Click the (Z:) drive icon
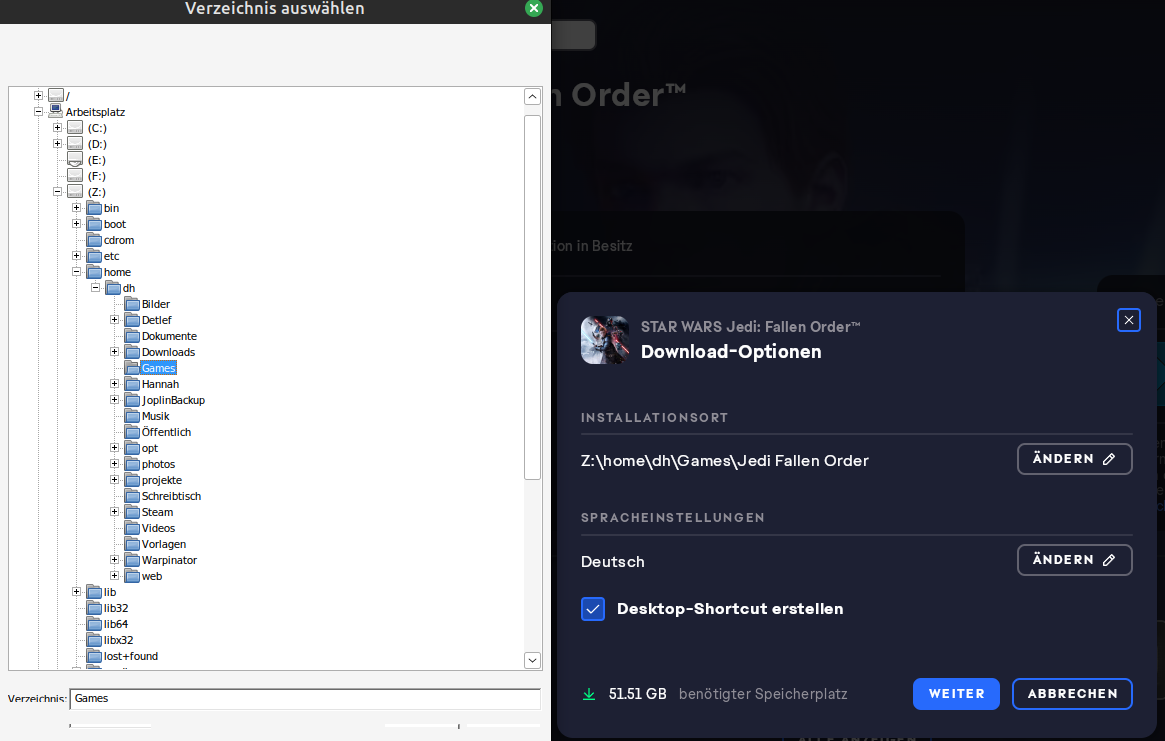Screen dimensions: 1165x741 tap(75, 192)
